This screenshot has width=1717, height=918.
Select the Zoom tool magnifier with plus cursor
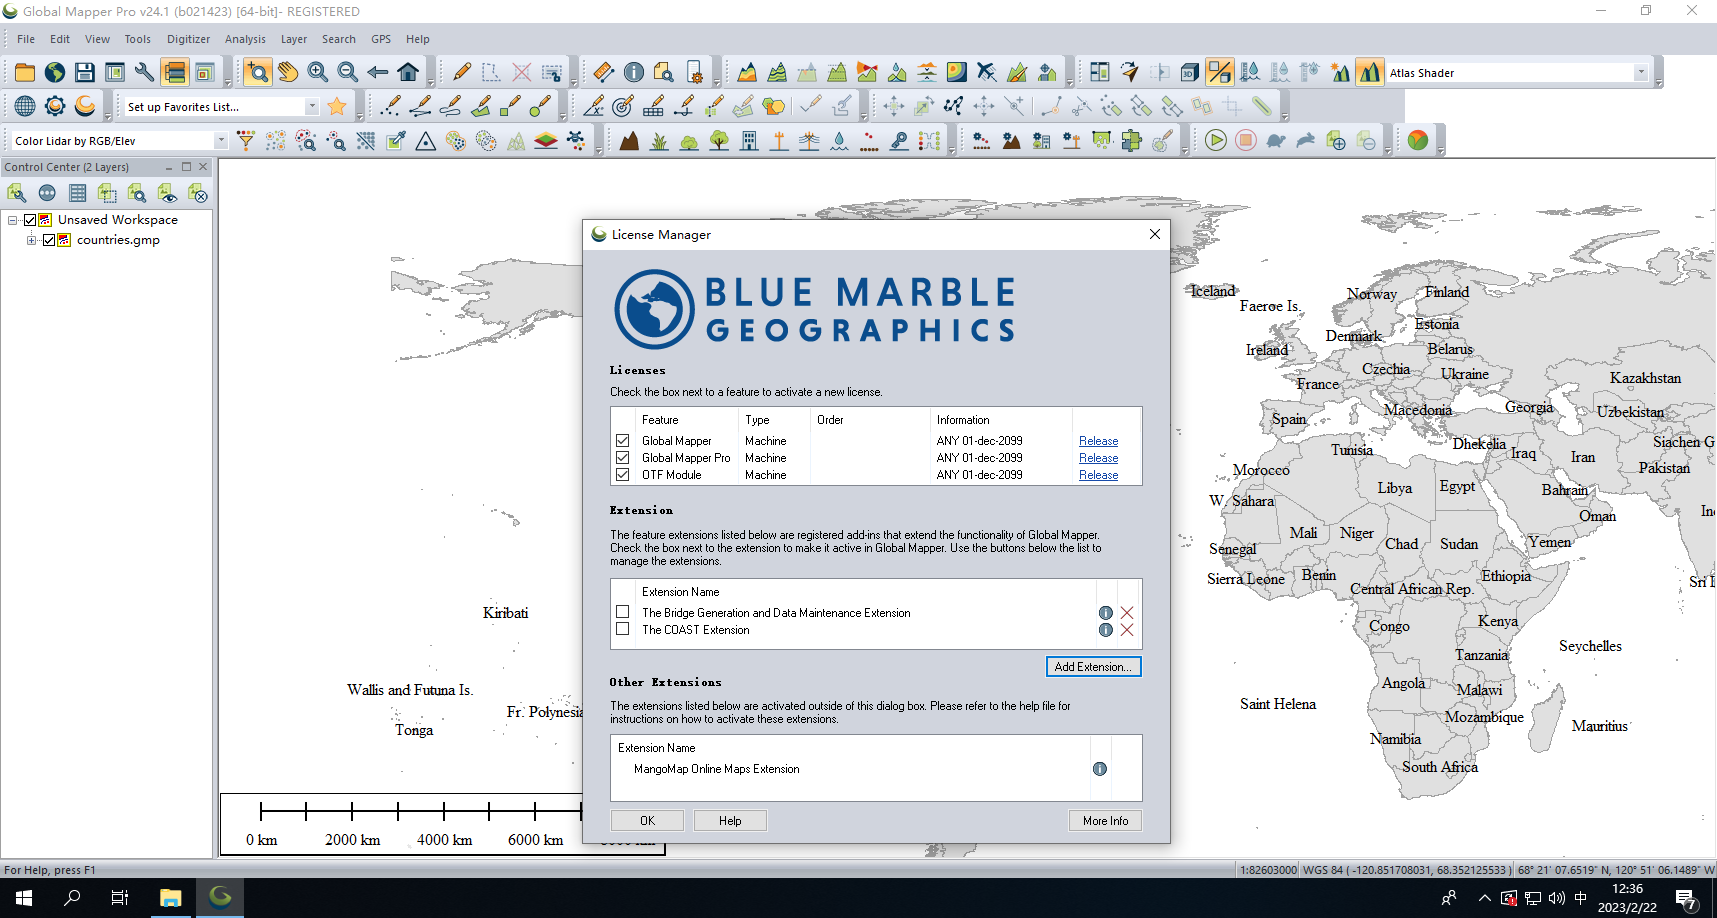coord(258,72)
